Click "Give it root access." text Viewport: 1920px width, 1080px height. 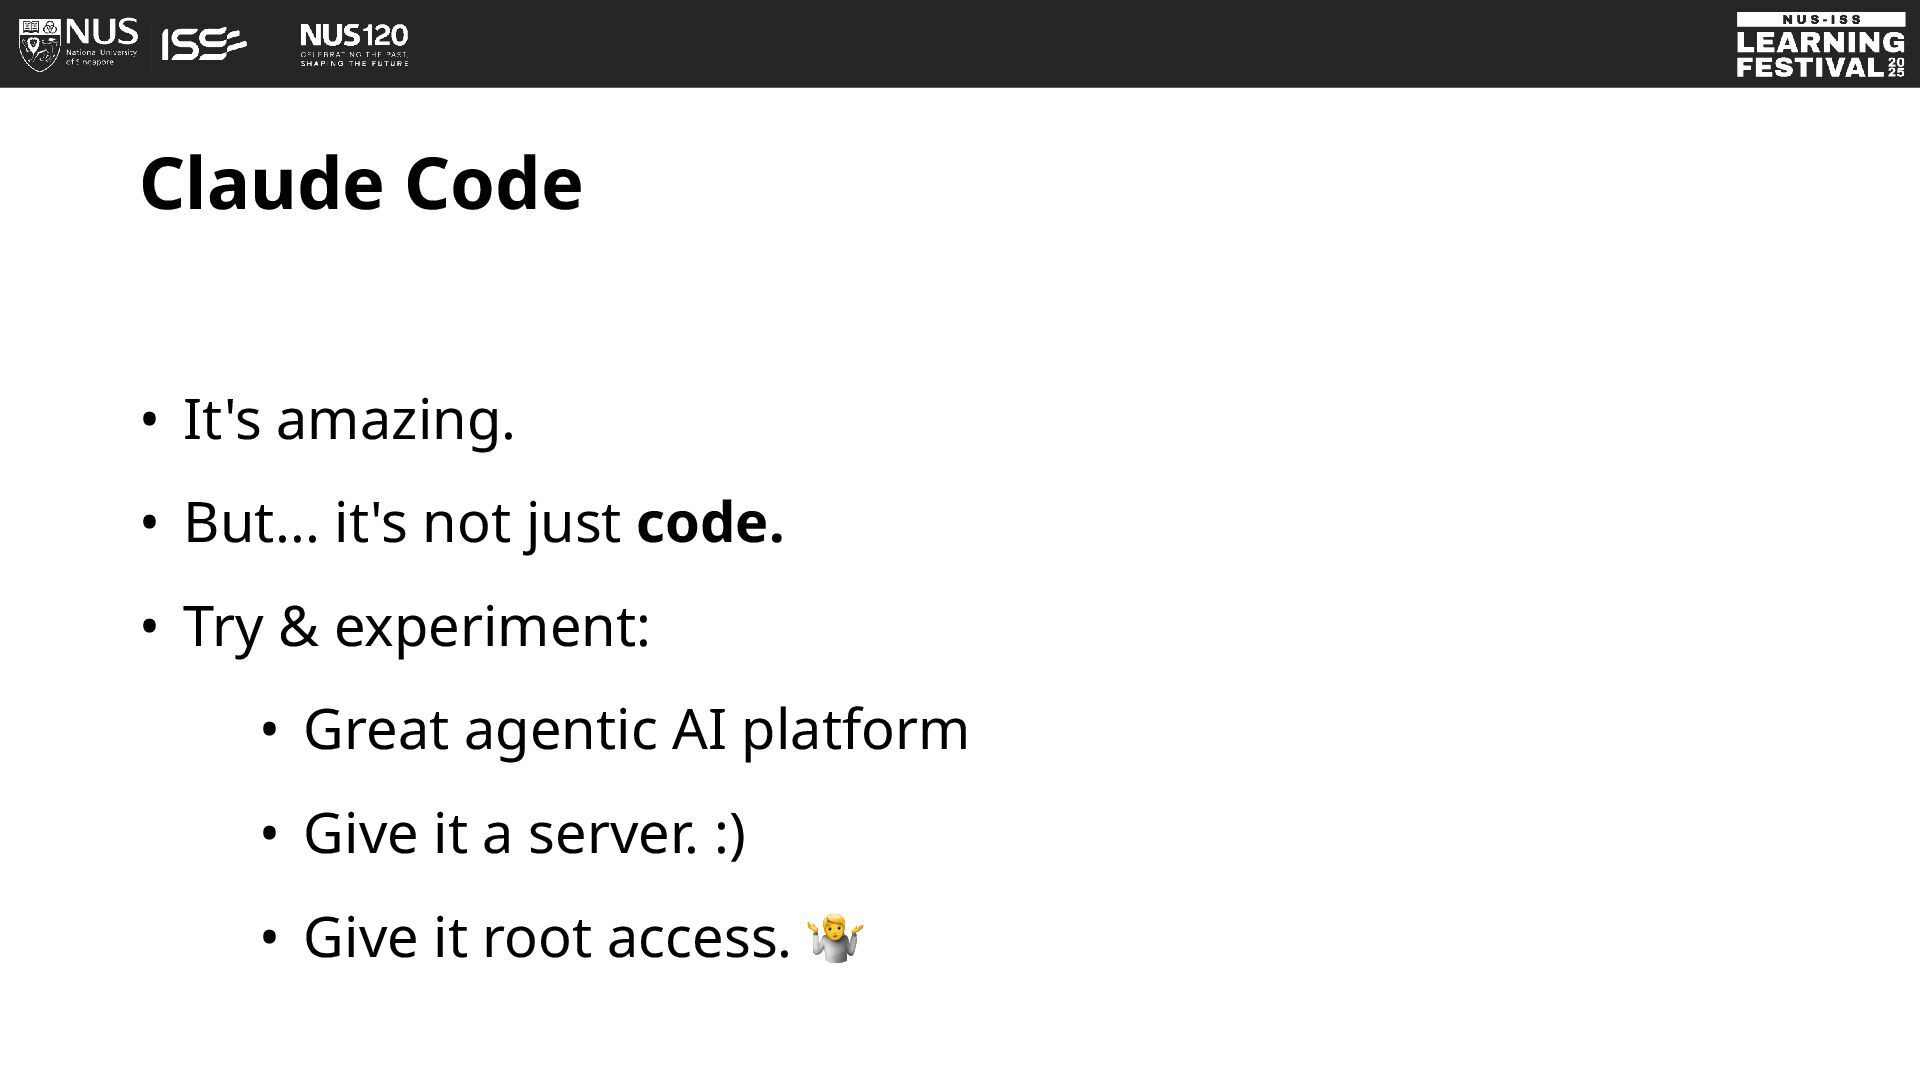tap(547, 937)
